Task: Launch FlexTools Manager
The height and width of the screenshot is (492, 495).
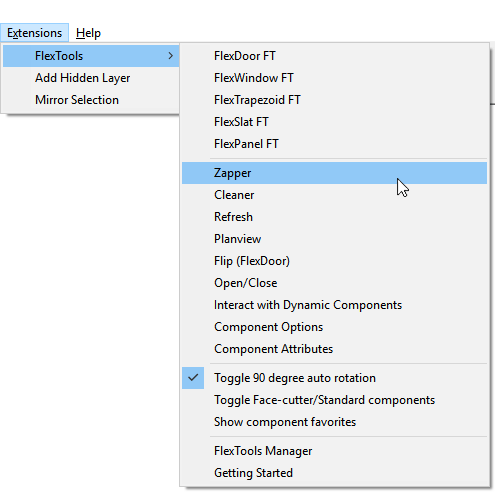Action: (x=334, y=451)
